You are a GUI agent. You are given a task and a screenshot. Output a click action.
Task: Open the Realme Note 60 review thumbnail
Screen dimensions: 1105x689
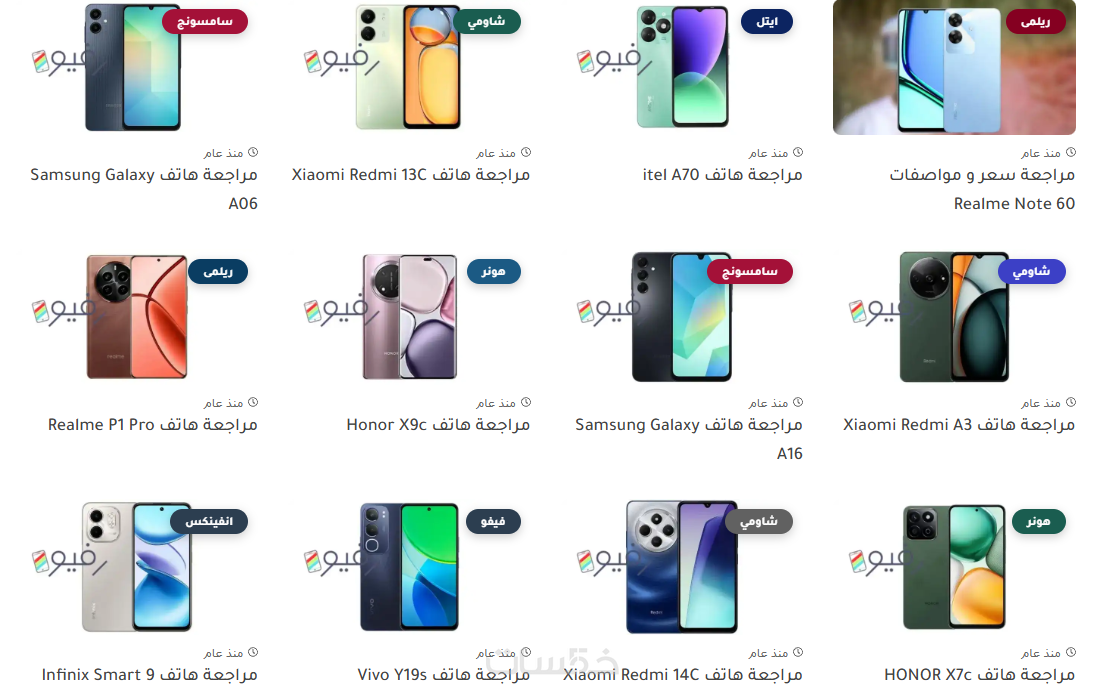[954, 68]
